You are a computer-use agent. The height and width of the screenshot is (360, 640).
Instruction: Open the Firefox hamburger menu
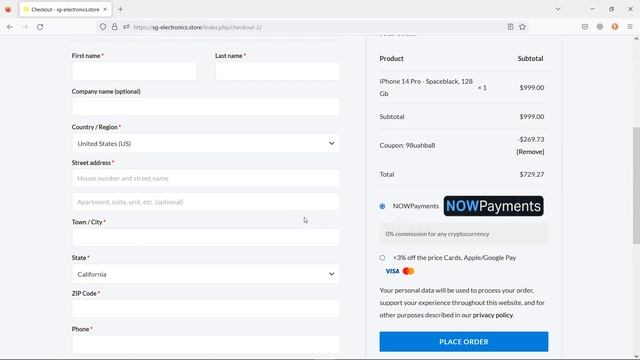click(630, 27)
